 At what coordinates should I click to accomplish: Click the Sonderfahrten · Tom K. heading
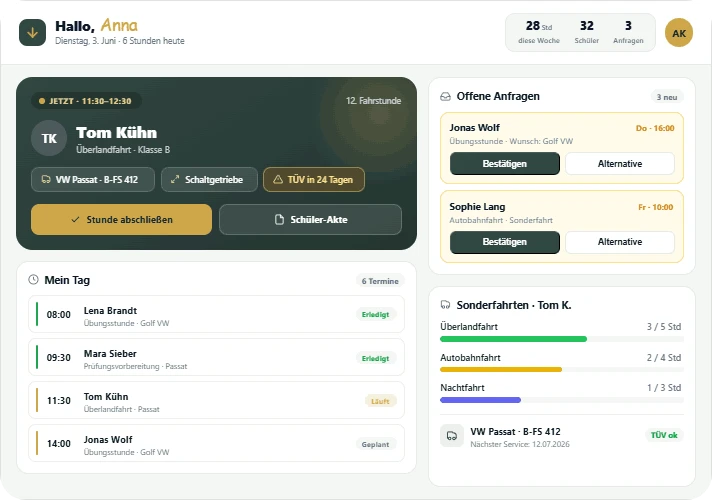click(x=514, y=305)
